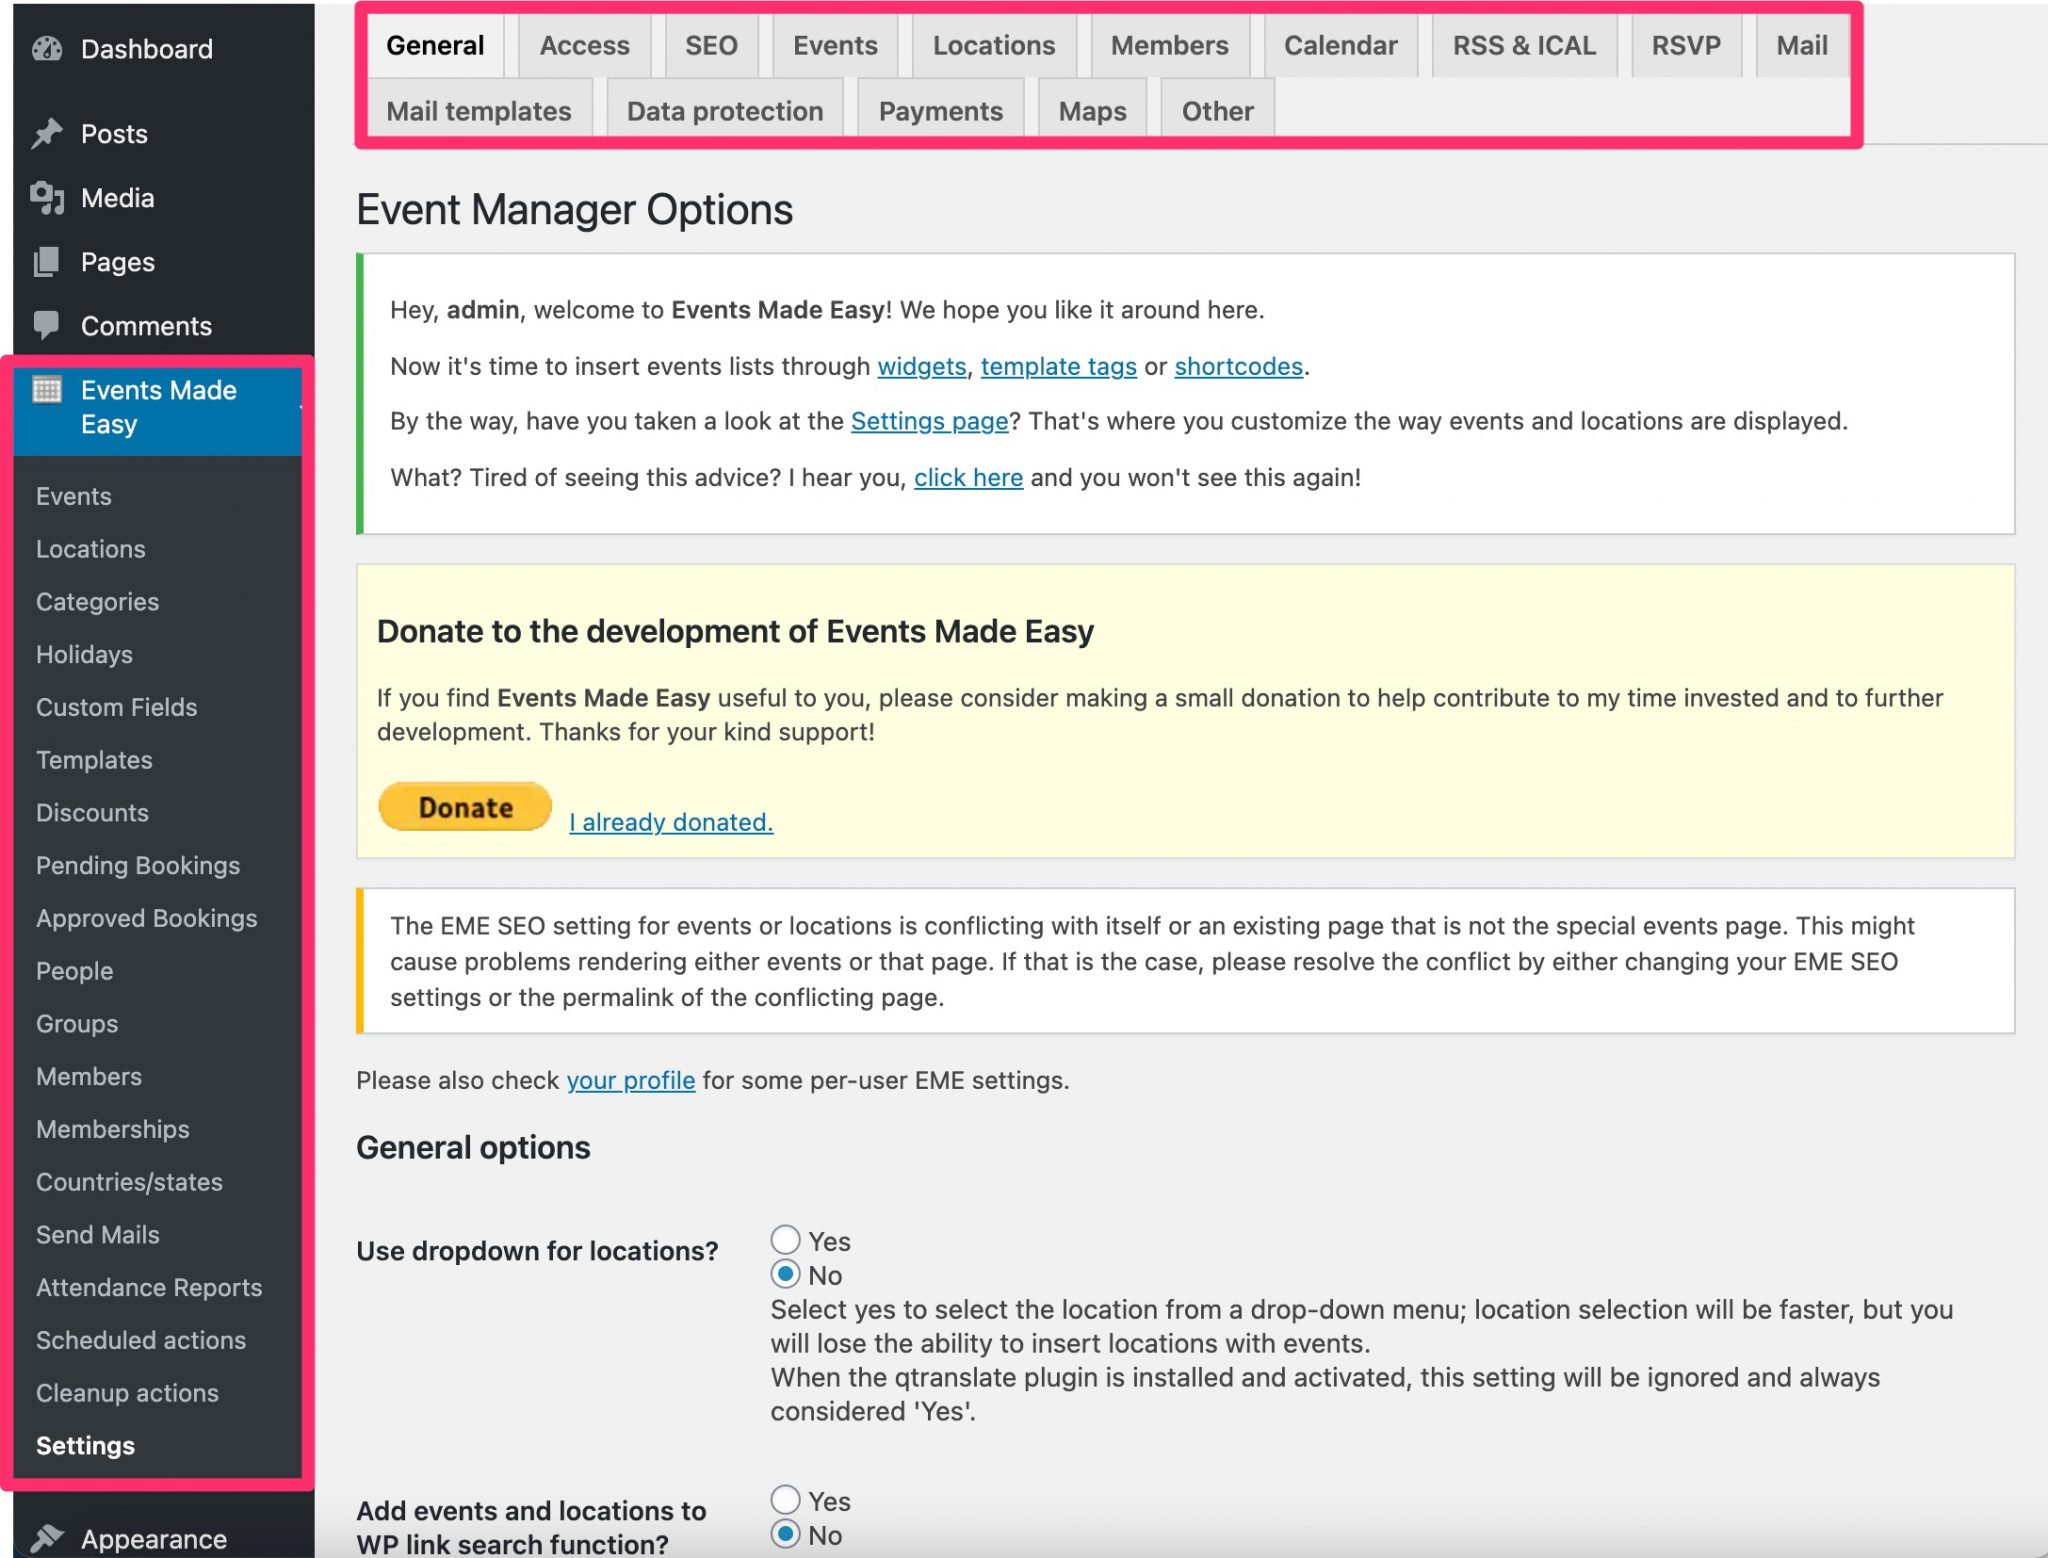Open the Payments settings tab
This screenshot has width=2048, height=1558.
click(x=940, y=111)
